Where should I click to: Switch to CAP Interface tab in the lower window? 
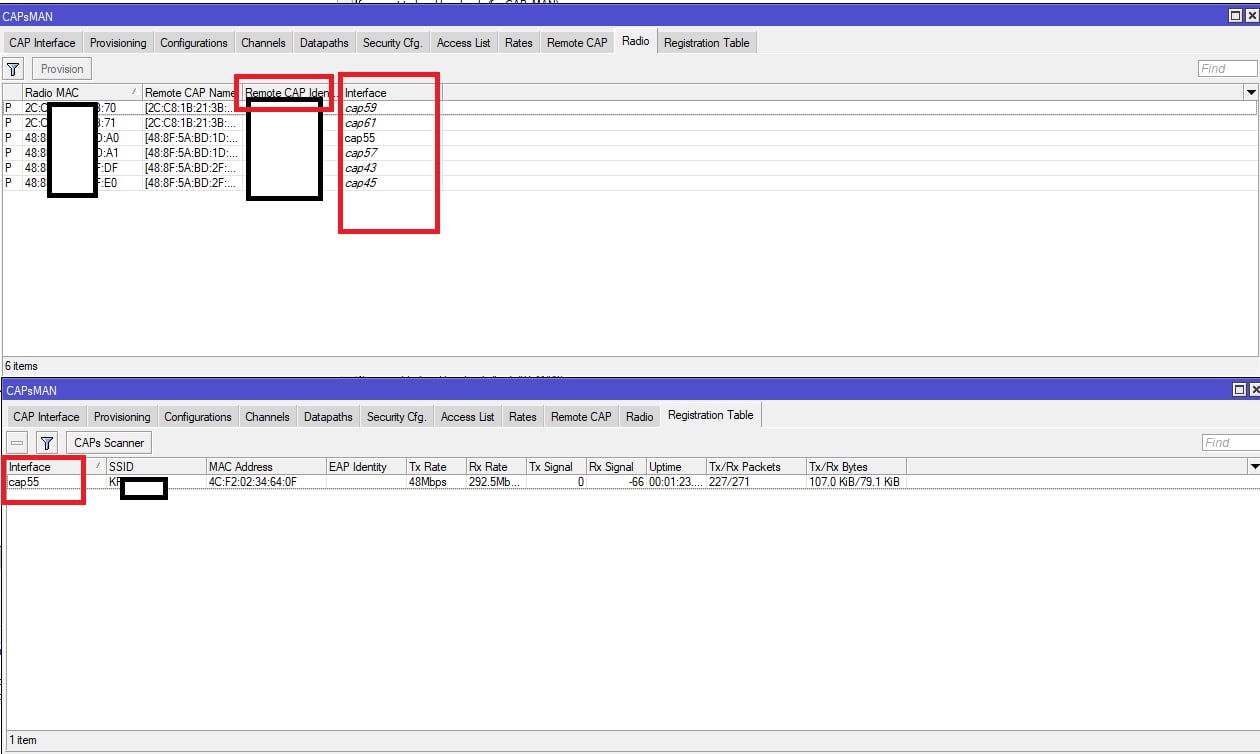click(46, 417)
